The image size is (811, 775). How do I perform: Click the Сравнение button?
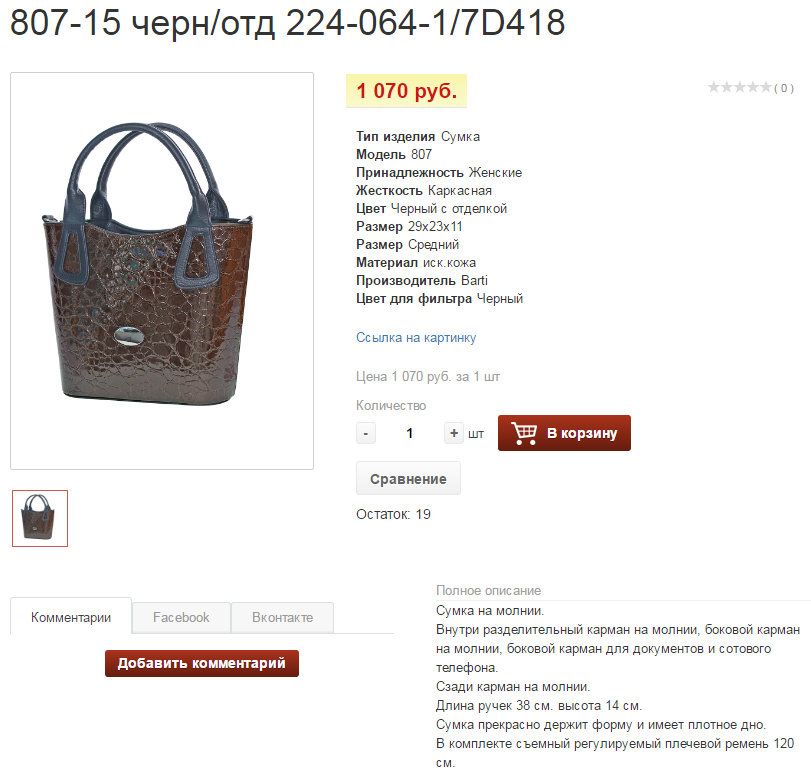pyautogui.click(x=408, y=479)
